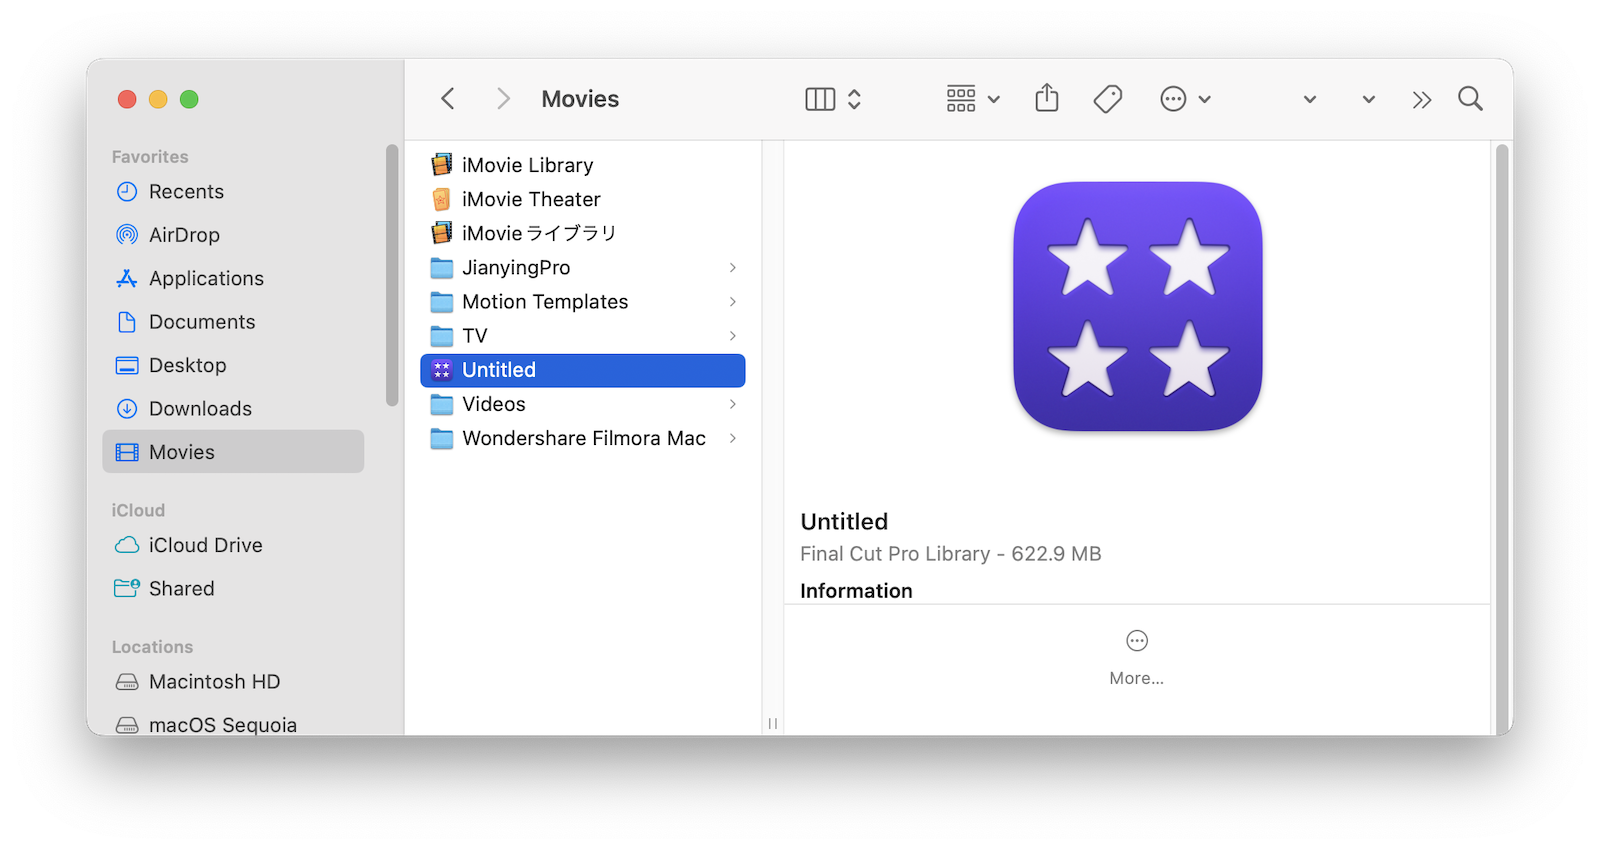Expand Motion Templates with its chevron
Image resolution: width=1600 pixels, height=850 pixels.
tap(733, 302)
